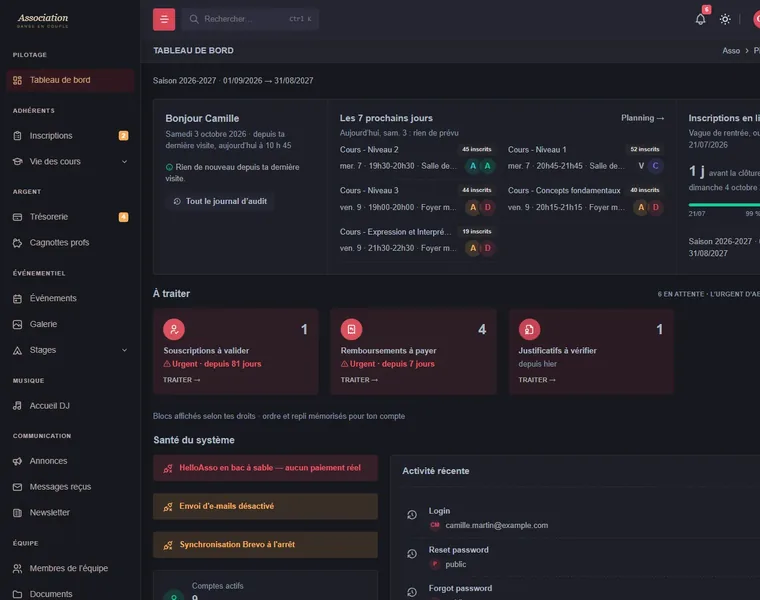760x600 pixels.
Task: Click the Login activity history icon
Action: (x=412, y=515)
